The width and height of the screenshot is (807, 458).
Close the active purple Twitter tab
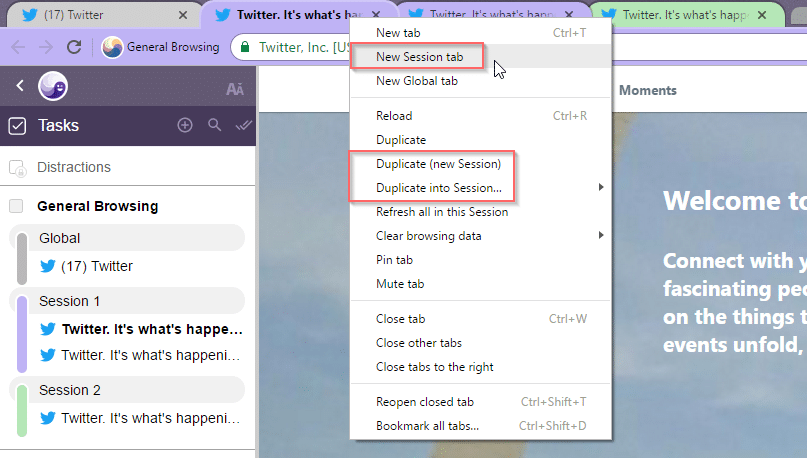376,15
